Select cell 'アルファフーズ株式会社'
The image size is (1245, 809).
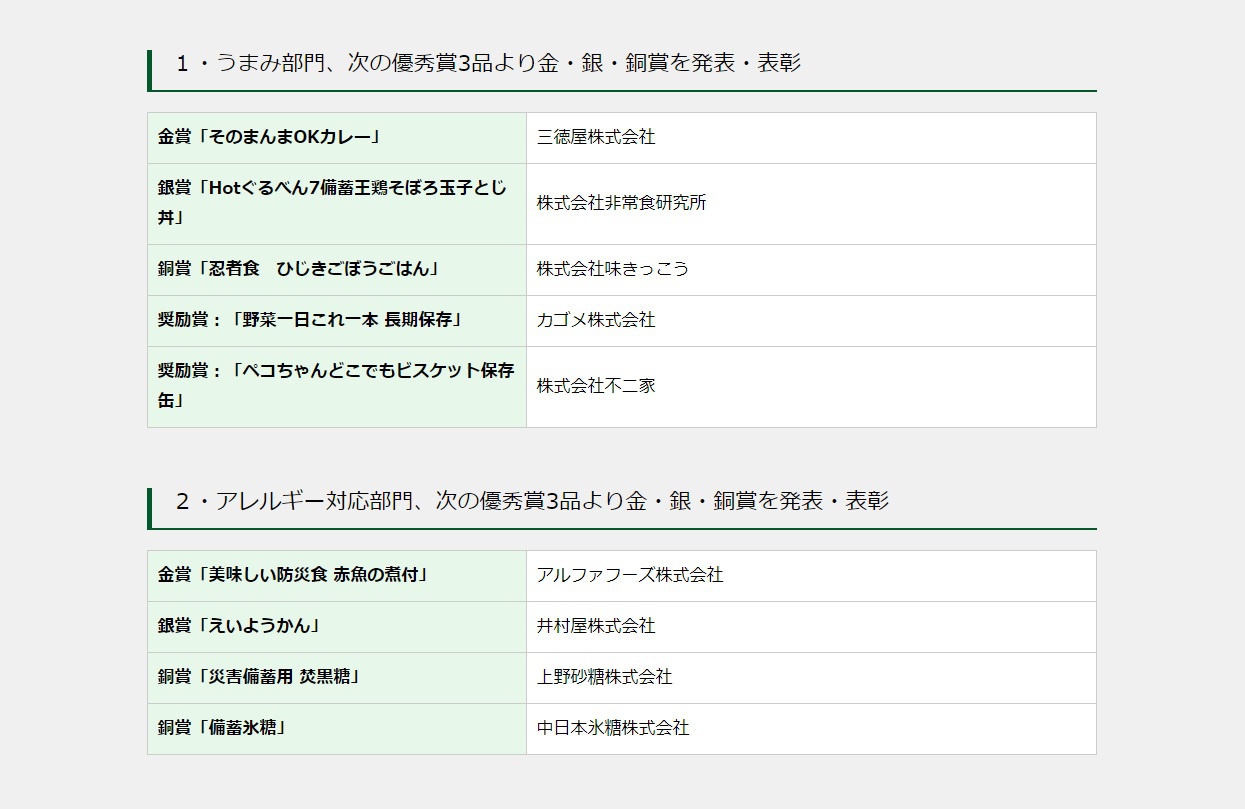811,576
